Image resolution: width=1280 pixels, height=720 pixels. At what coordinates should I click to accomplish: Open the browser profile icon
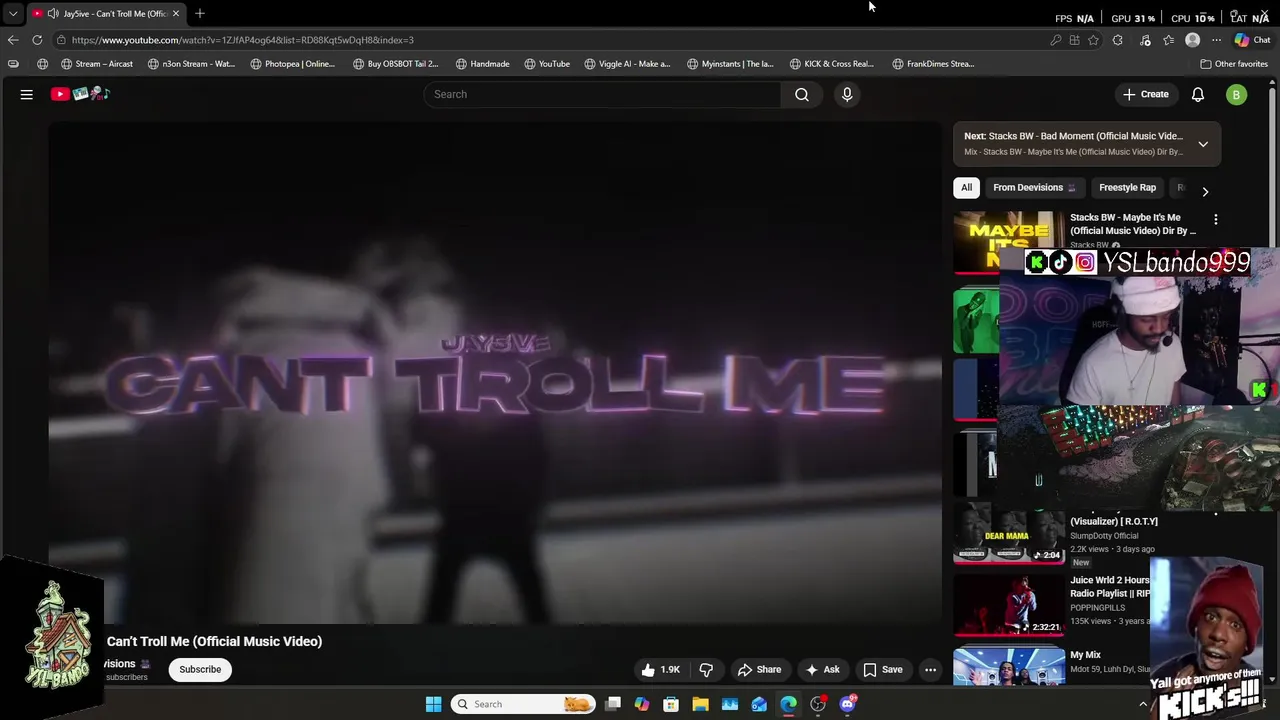(1192, 40)
